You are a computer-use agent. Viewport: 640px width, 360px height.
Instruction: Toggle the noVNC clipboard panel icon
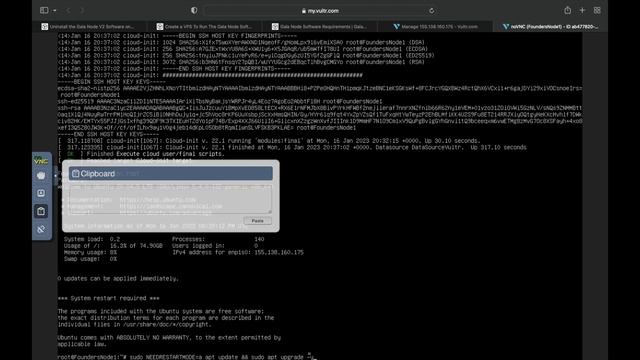point(41,211)
